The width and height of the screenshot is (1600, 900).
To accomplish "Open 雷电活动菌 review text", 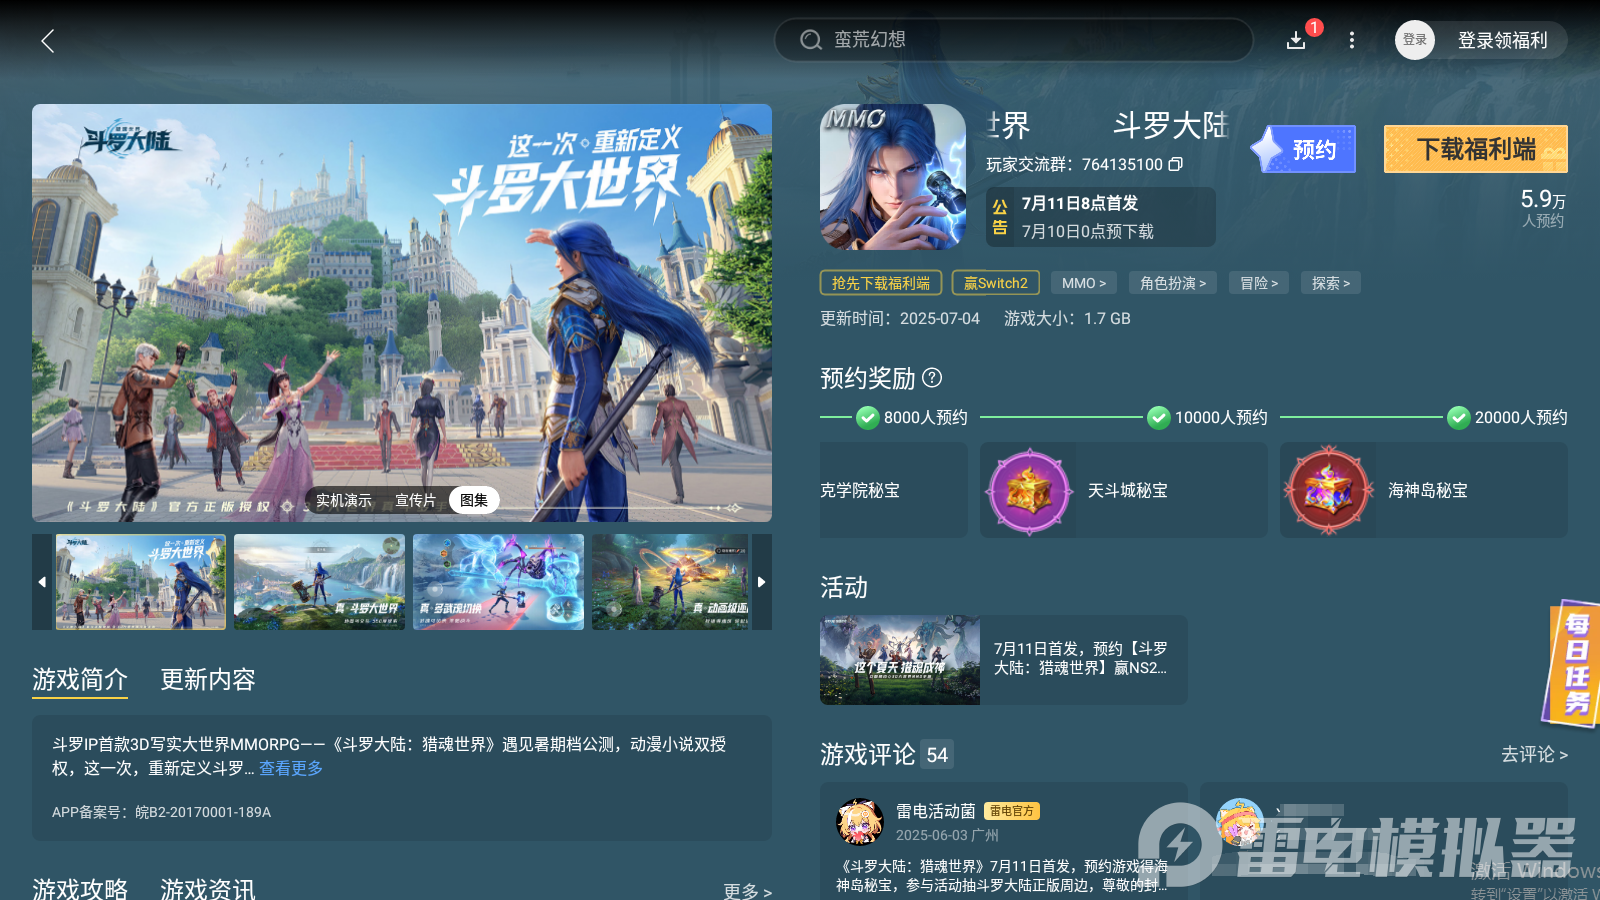I will pyautogui.click(x=1002, y=875).
